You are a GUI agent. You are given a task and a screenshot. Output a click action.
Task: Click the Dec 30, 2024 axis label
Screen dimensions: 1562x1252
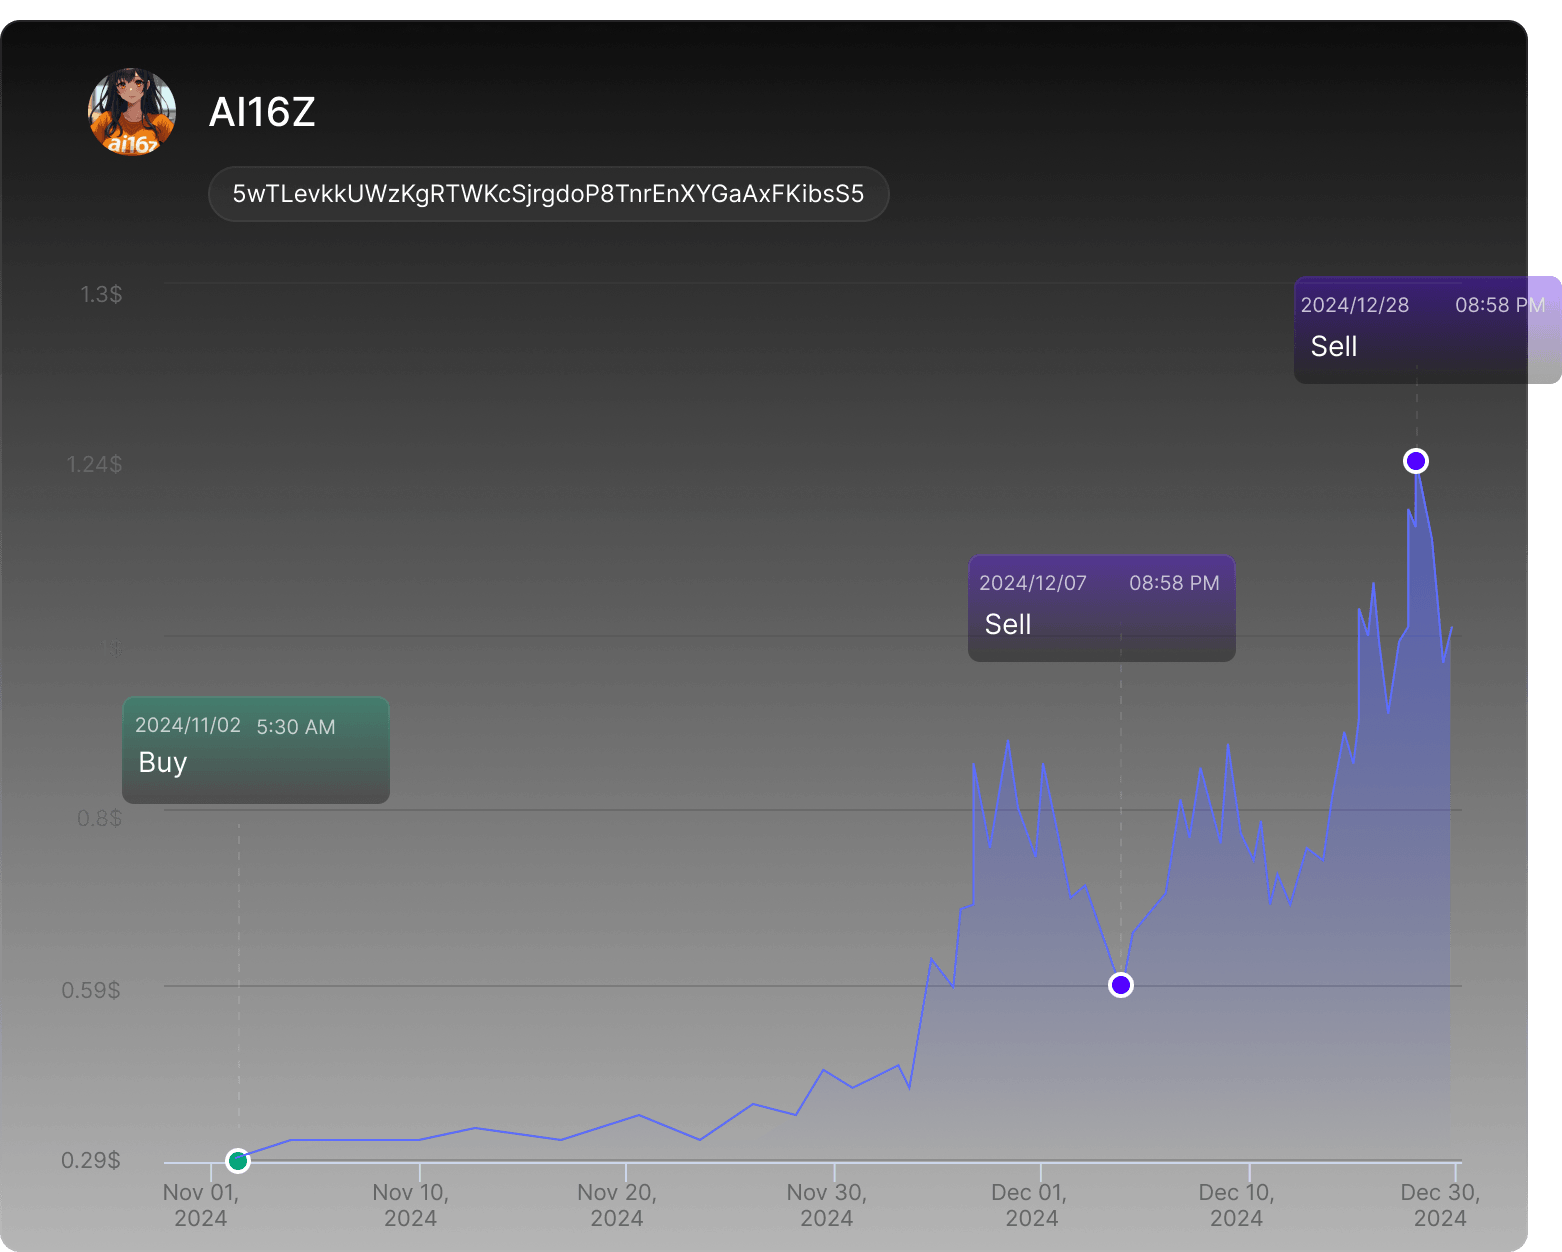(x=1440, y=1205)
